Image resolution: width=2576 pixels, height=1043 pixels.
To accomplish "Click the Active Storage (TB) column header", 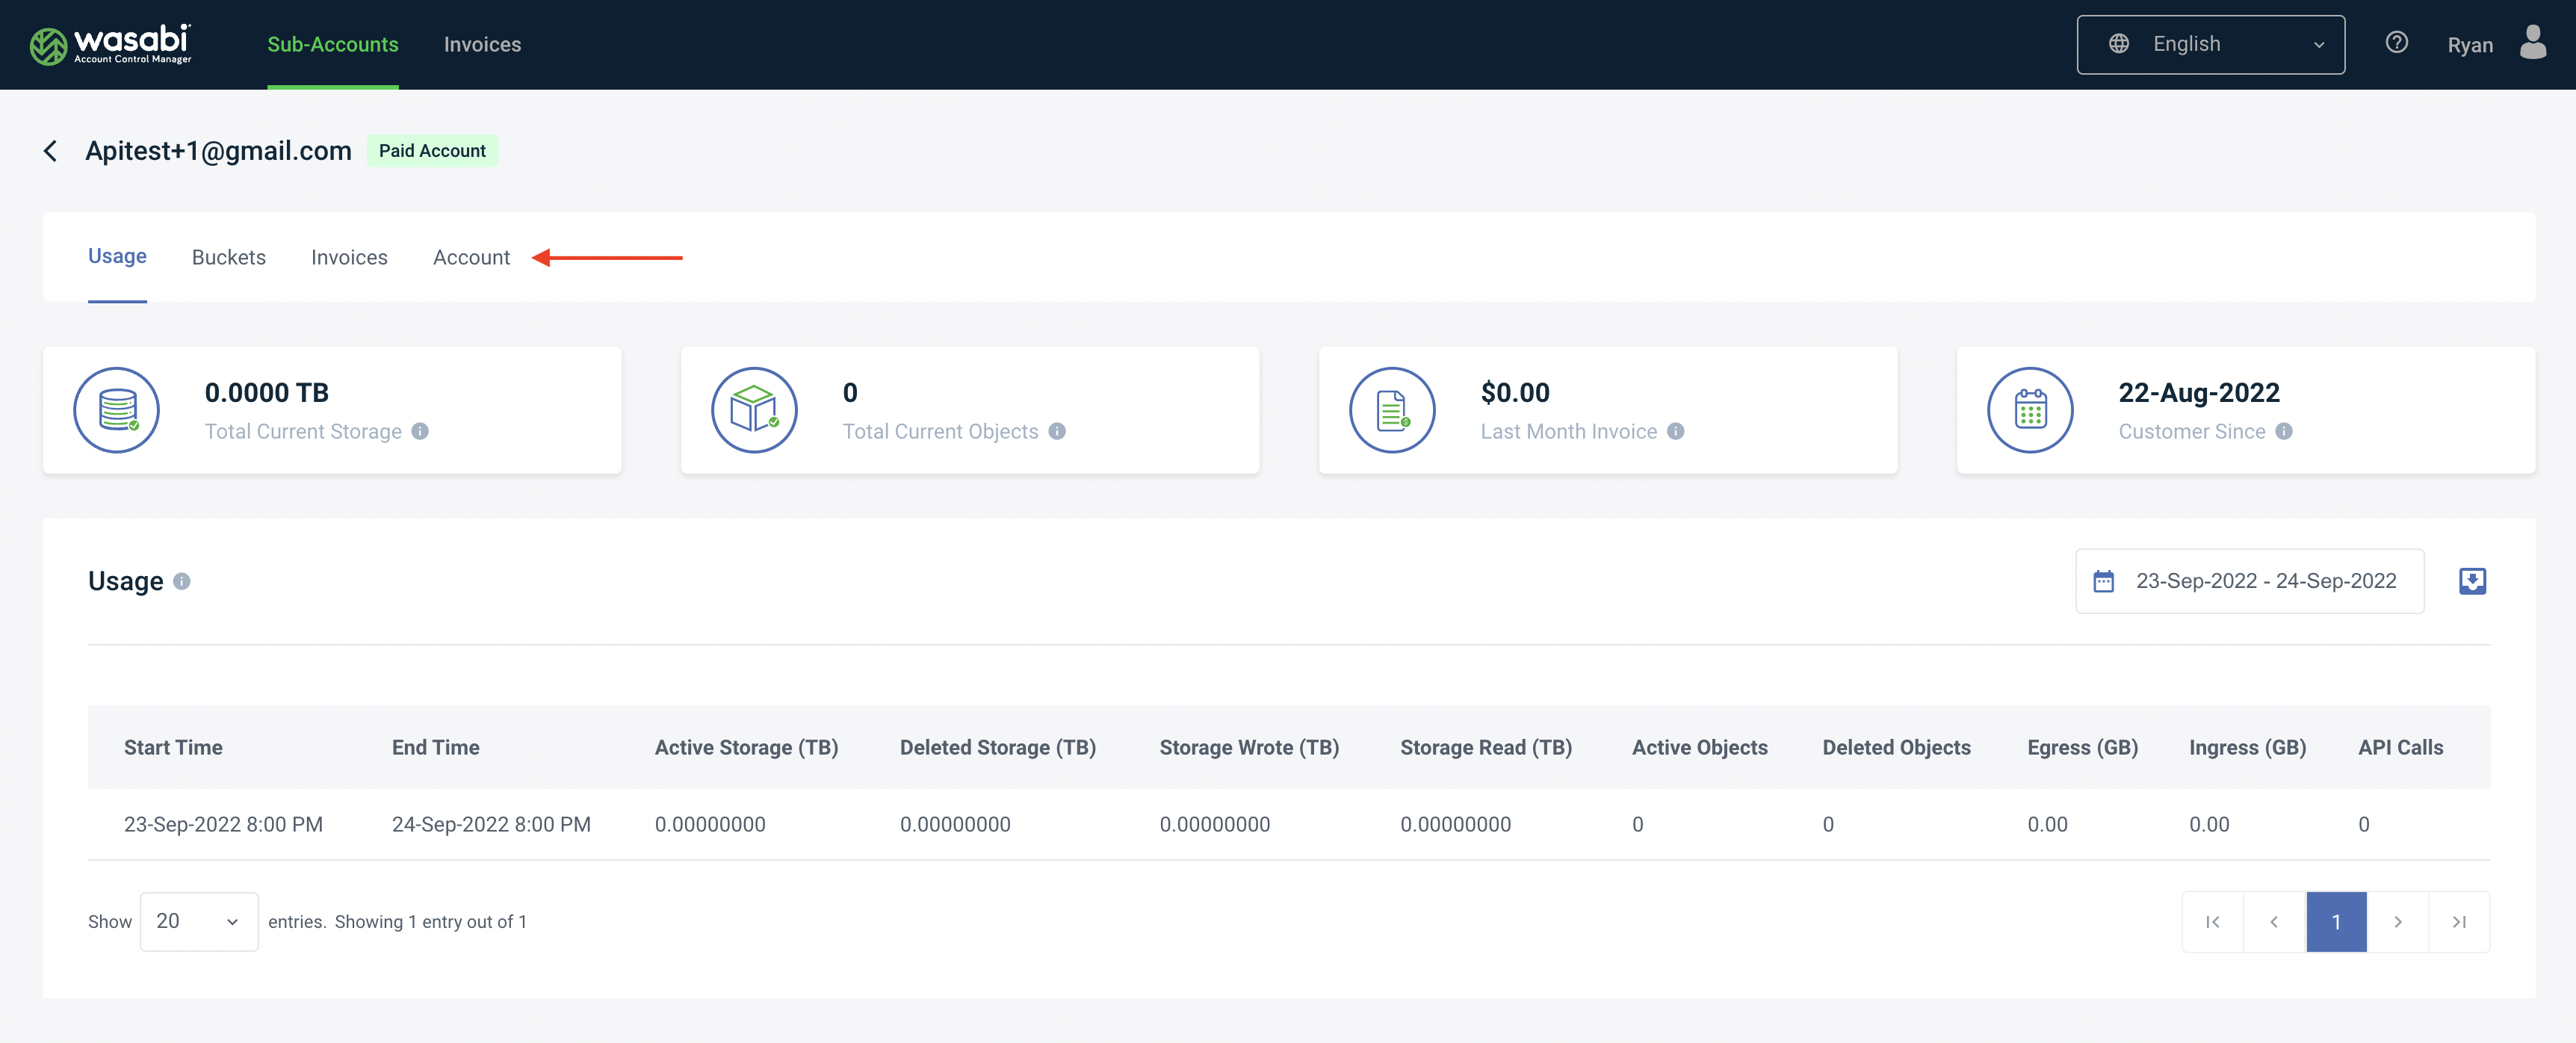I will click(746, 747).
